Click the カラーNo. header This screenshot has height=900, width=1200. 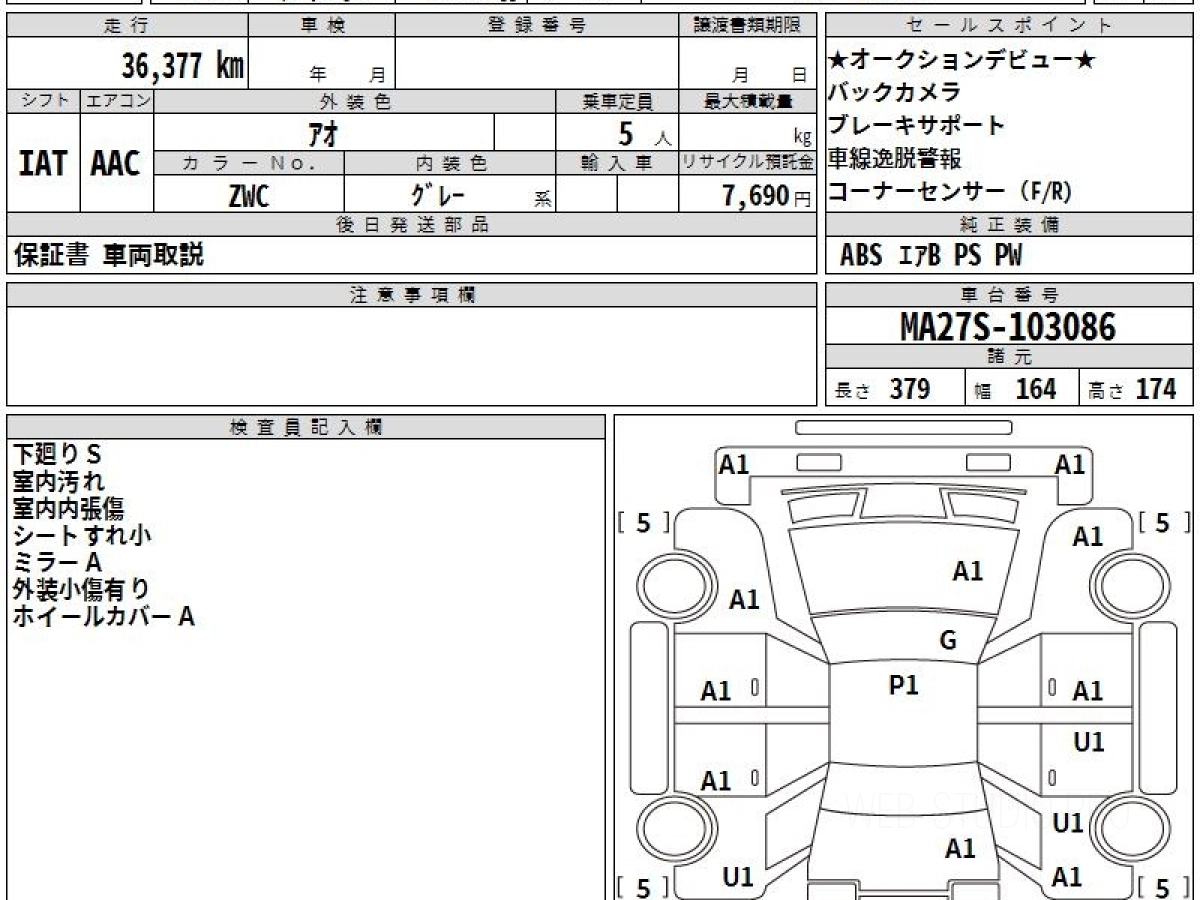pyautogui.click(x=249, y=163)
